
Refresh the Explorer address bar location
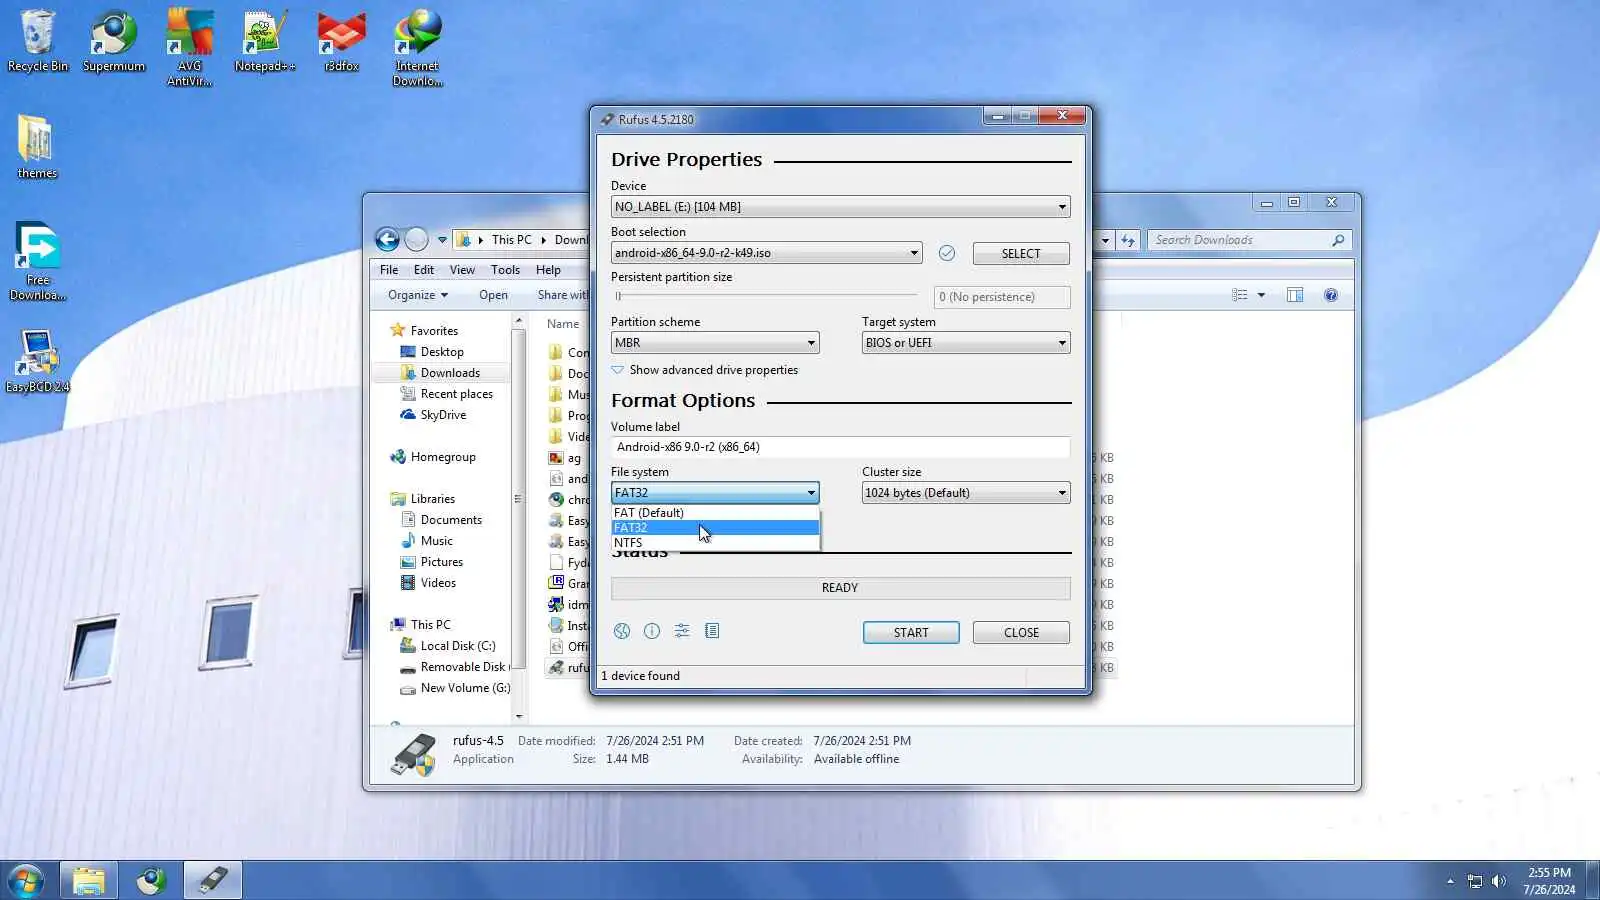coord(1128,240)
